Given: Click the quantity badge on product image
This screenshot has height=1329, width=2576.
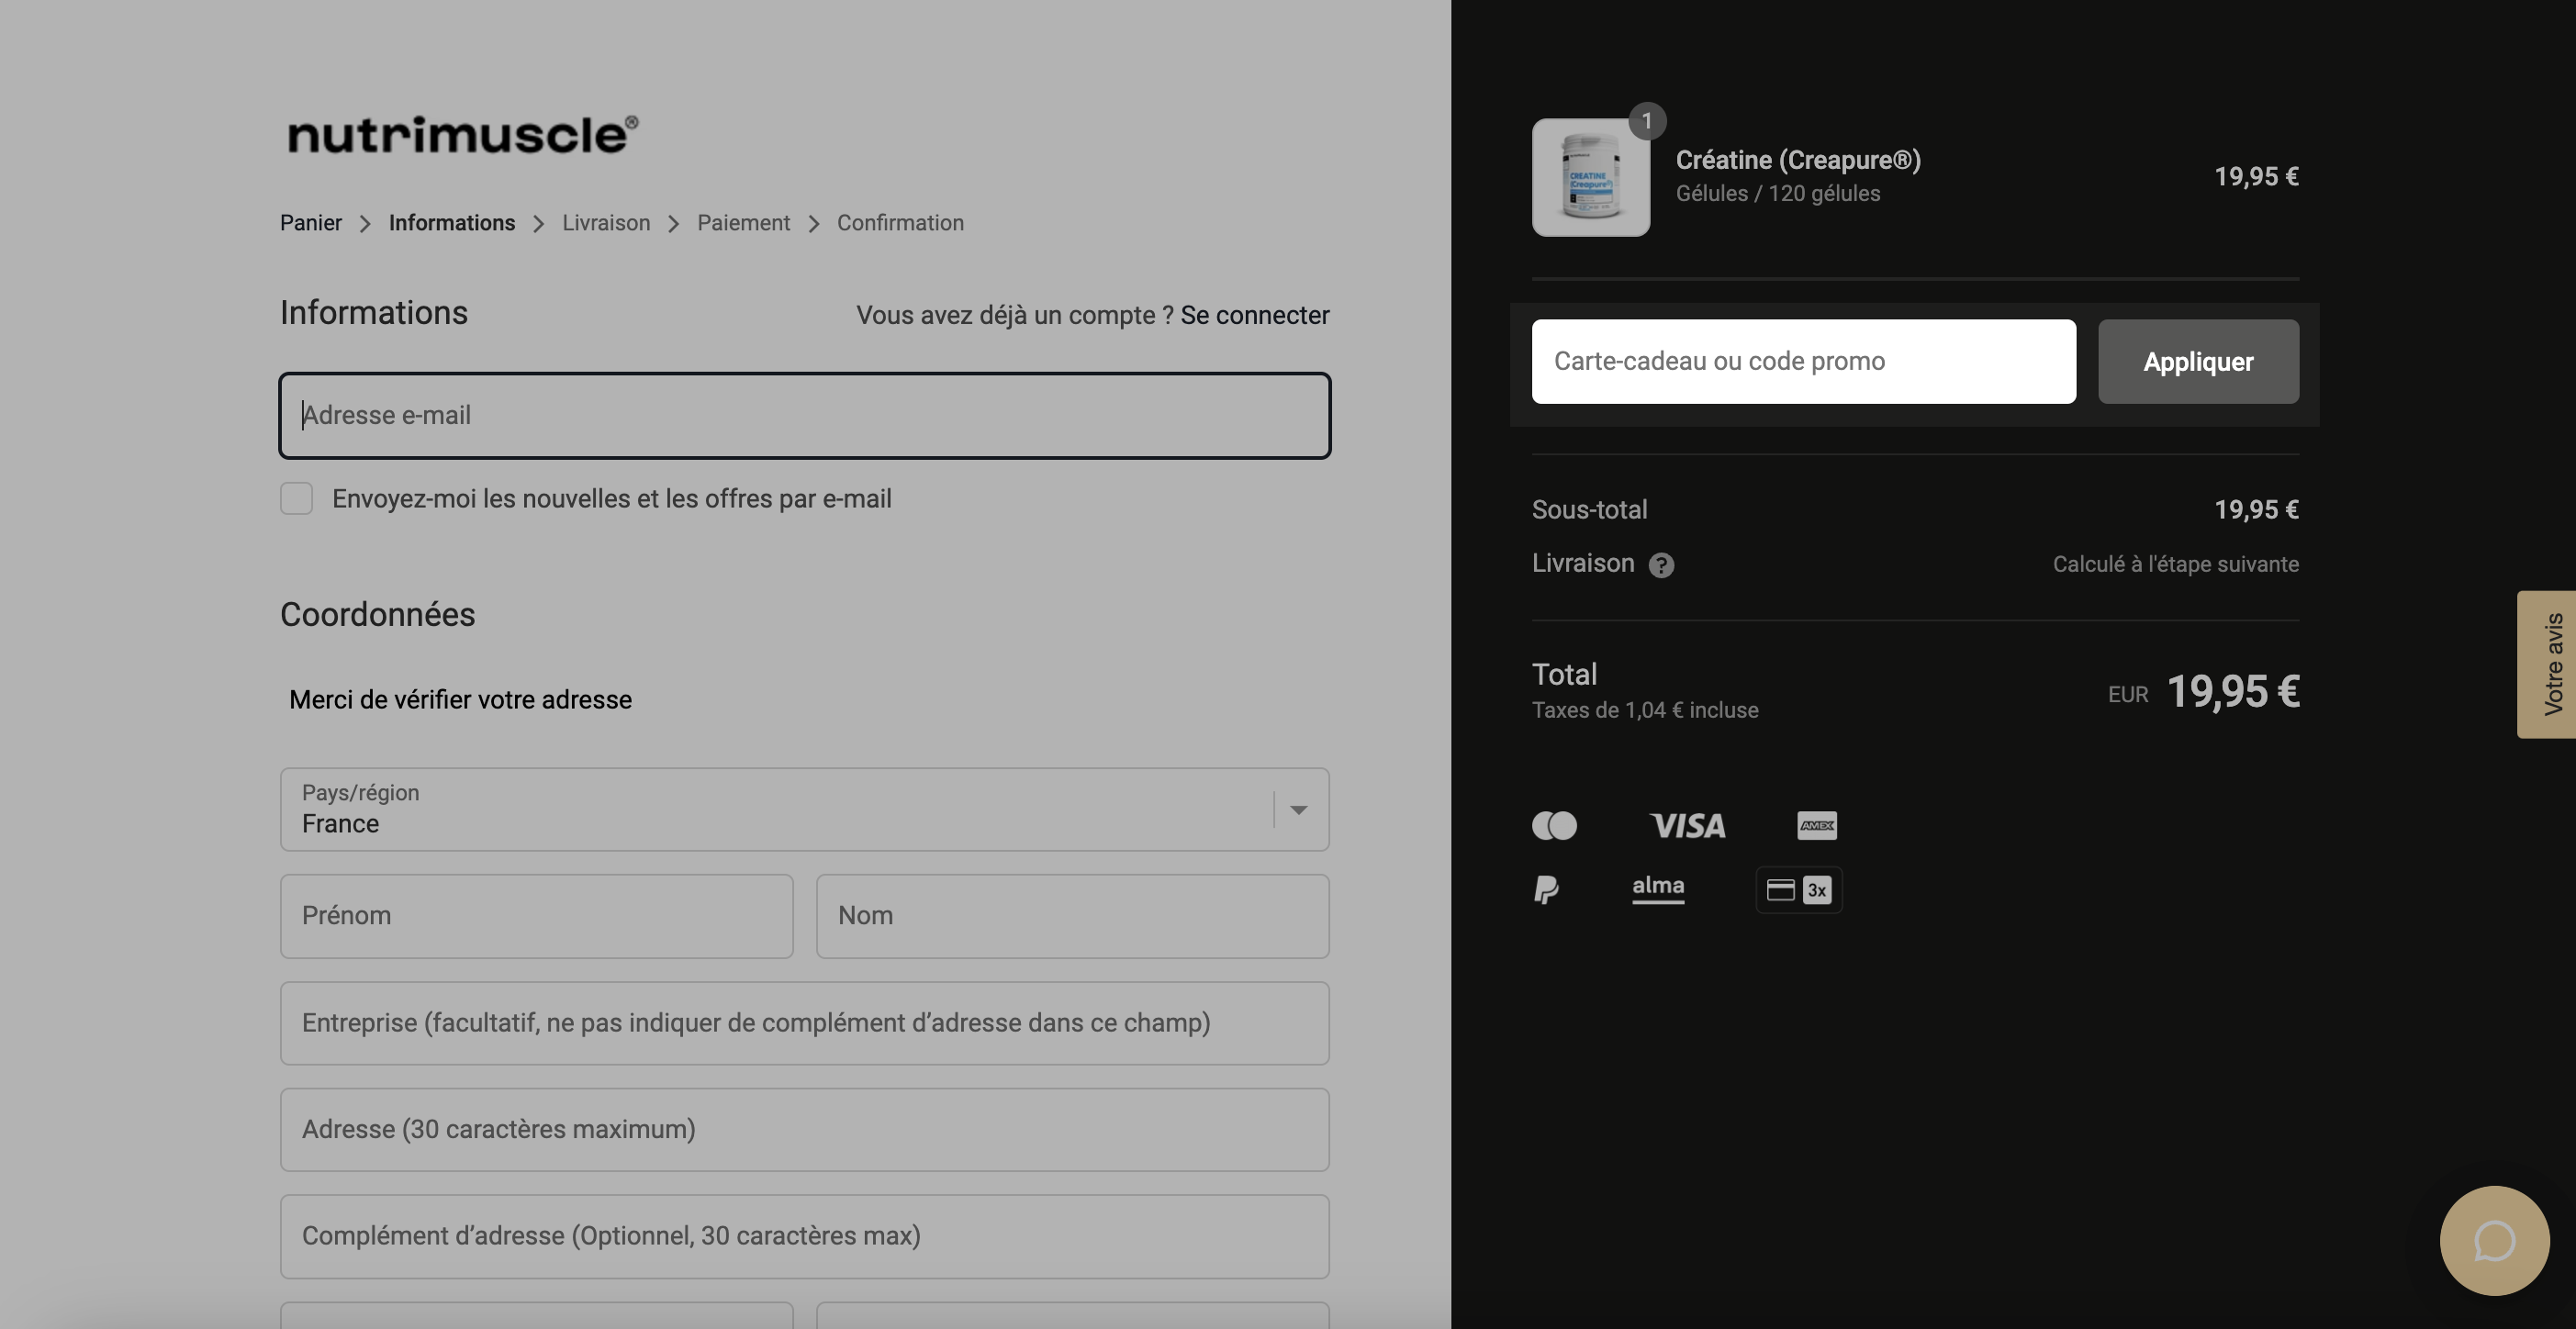Looking at the screenshot, I should tap(1647, 121).
